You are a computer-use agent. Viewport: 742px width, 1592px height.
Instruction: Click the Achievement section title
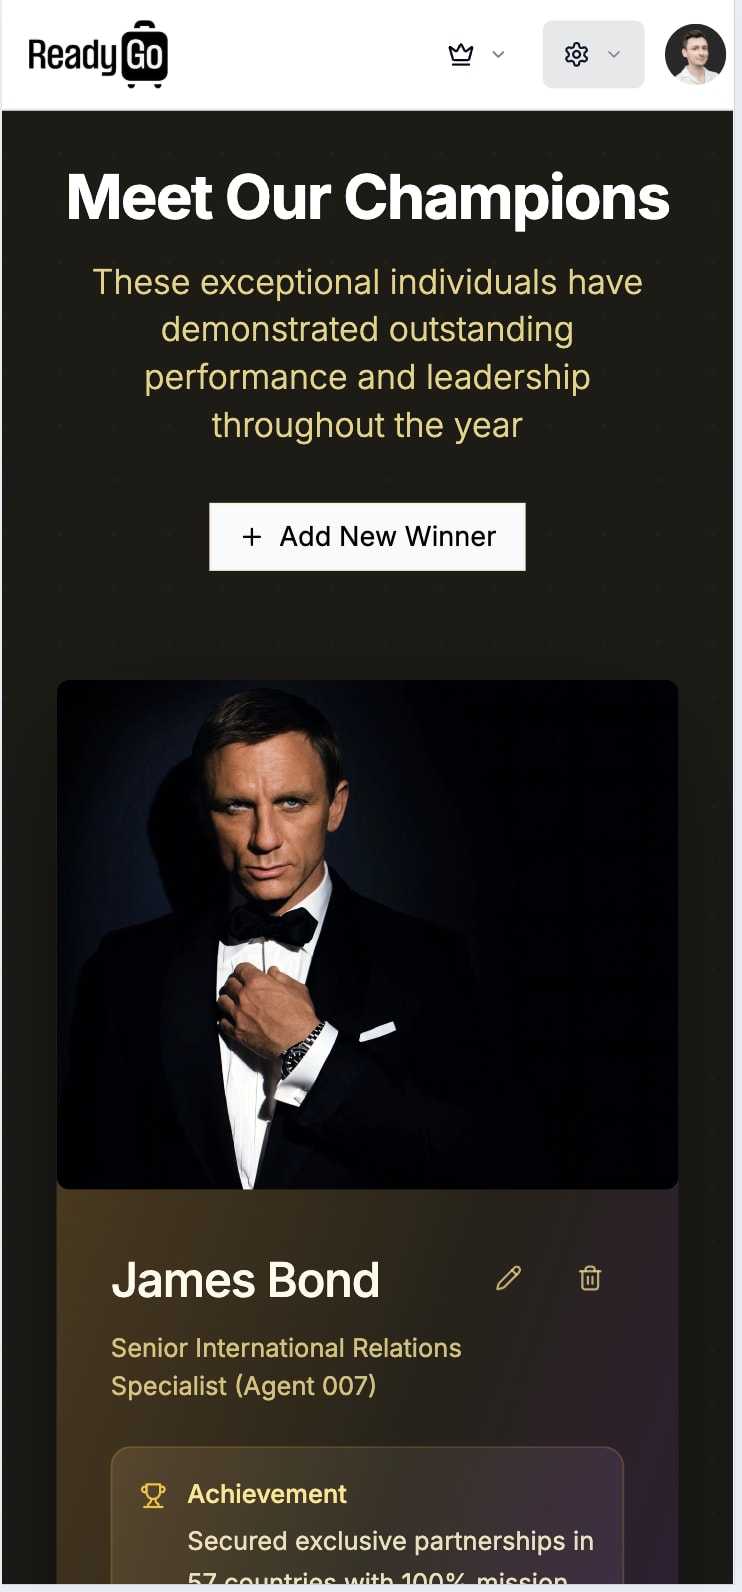[267, 1494]
